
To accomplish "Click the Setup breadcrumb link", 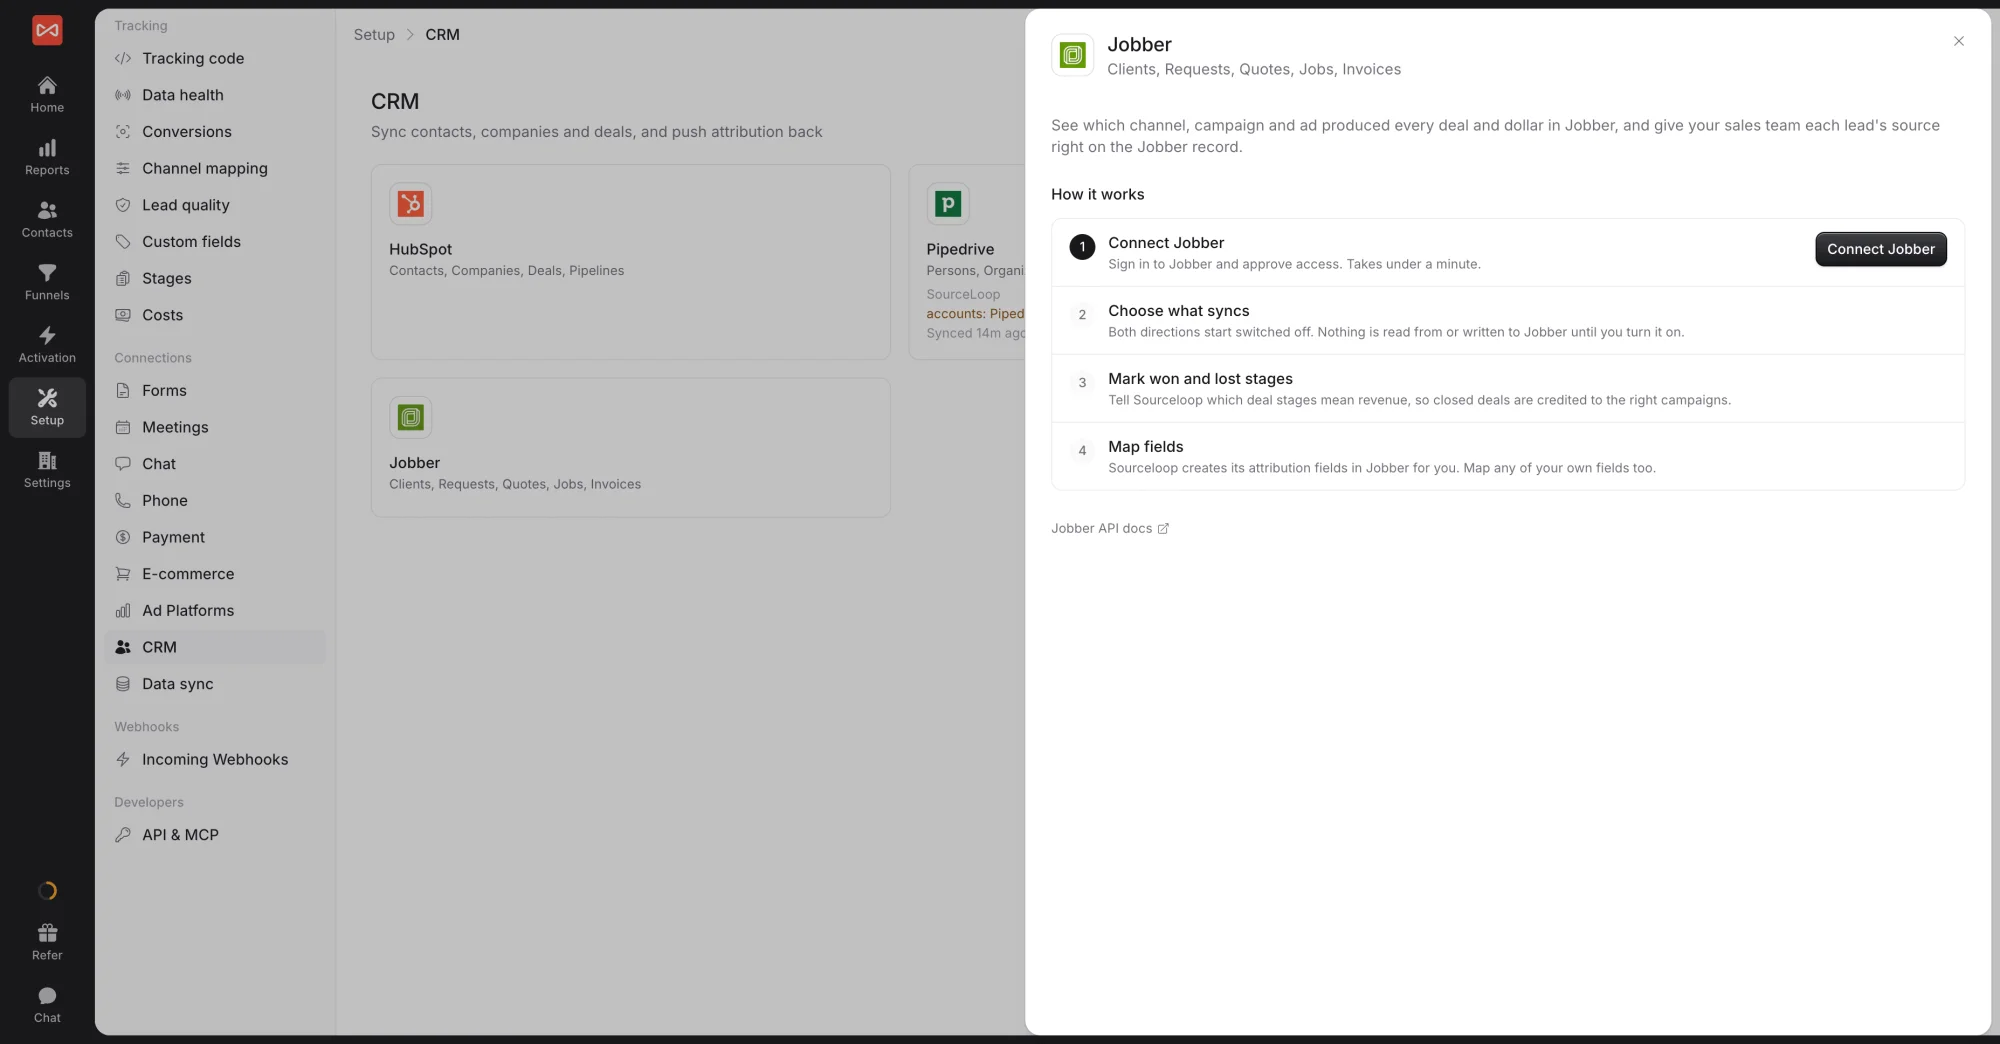I will 374,34.
